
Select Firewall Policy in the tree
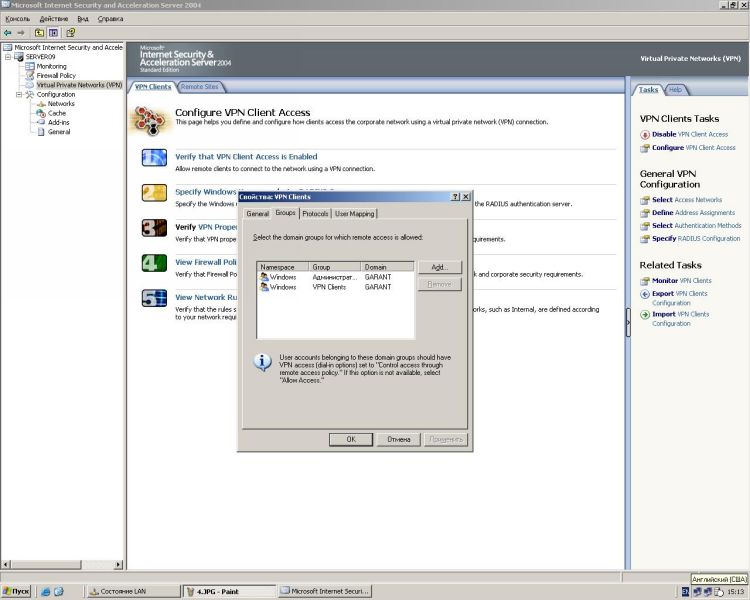(56, 75)
